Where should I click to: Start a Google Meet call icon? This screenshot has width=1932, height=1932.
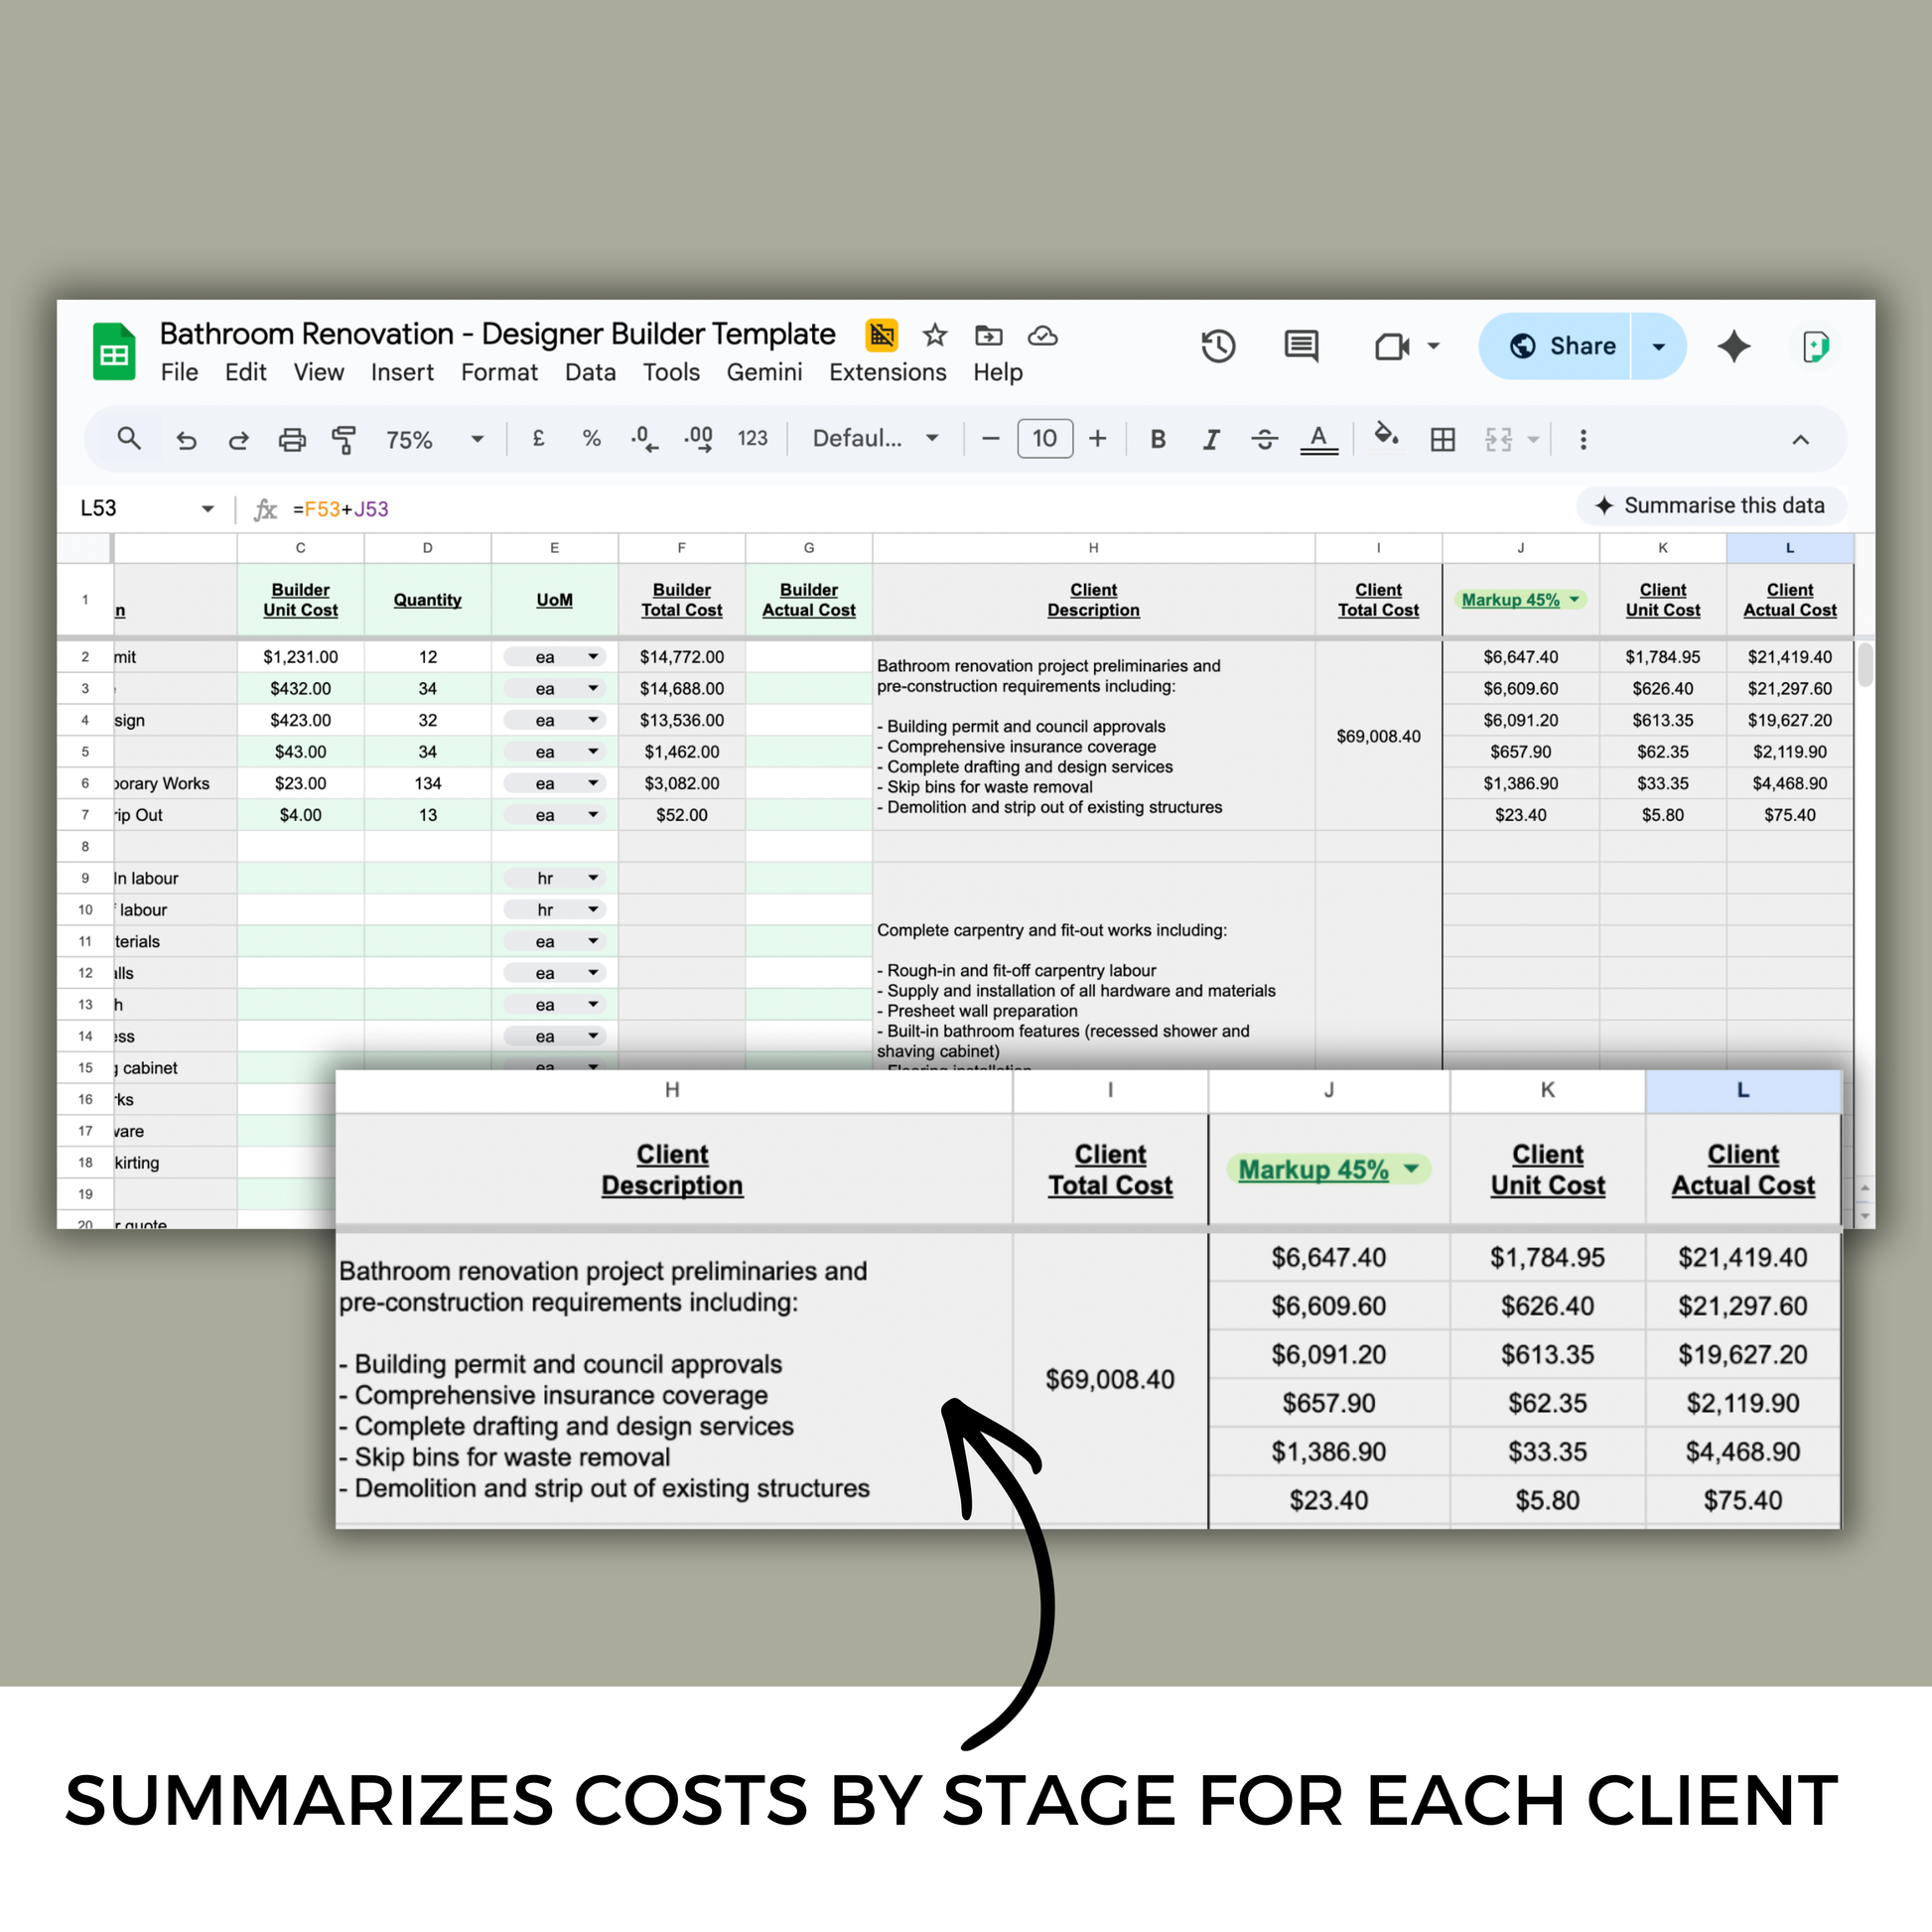[1393, 346]
